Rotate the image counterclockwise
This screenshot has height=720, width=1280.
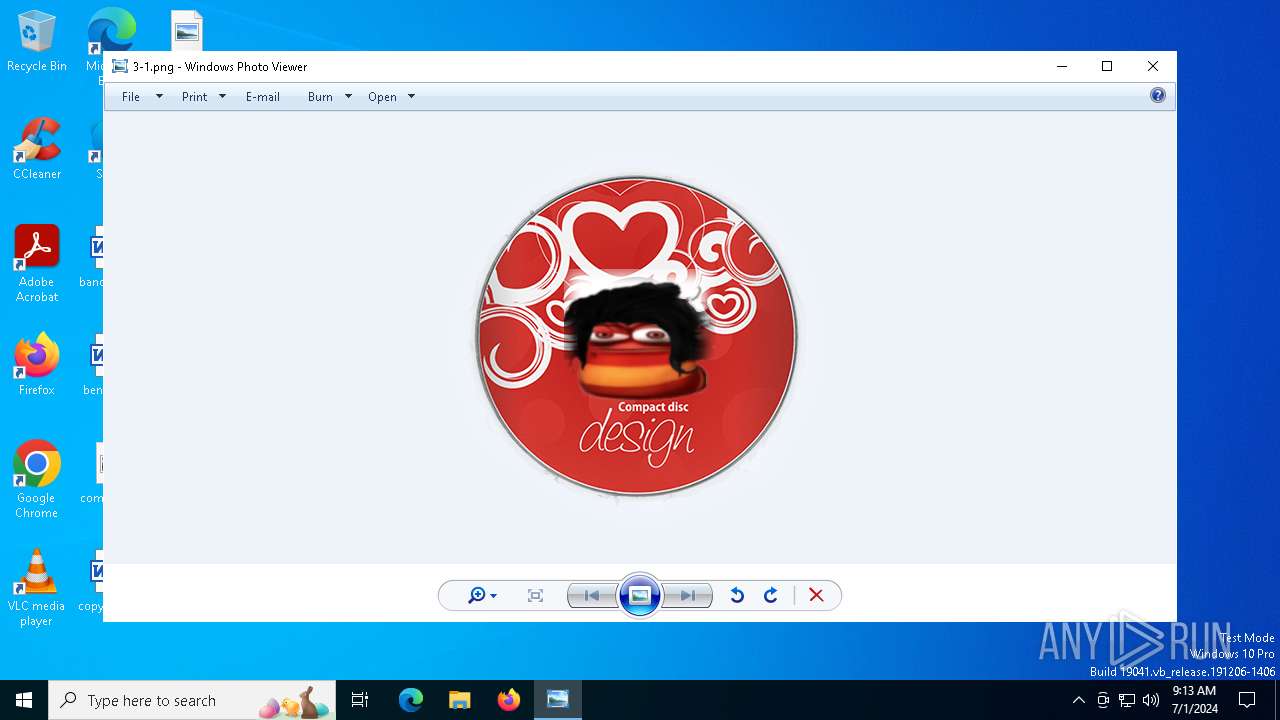(x=737, y=596)
